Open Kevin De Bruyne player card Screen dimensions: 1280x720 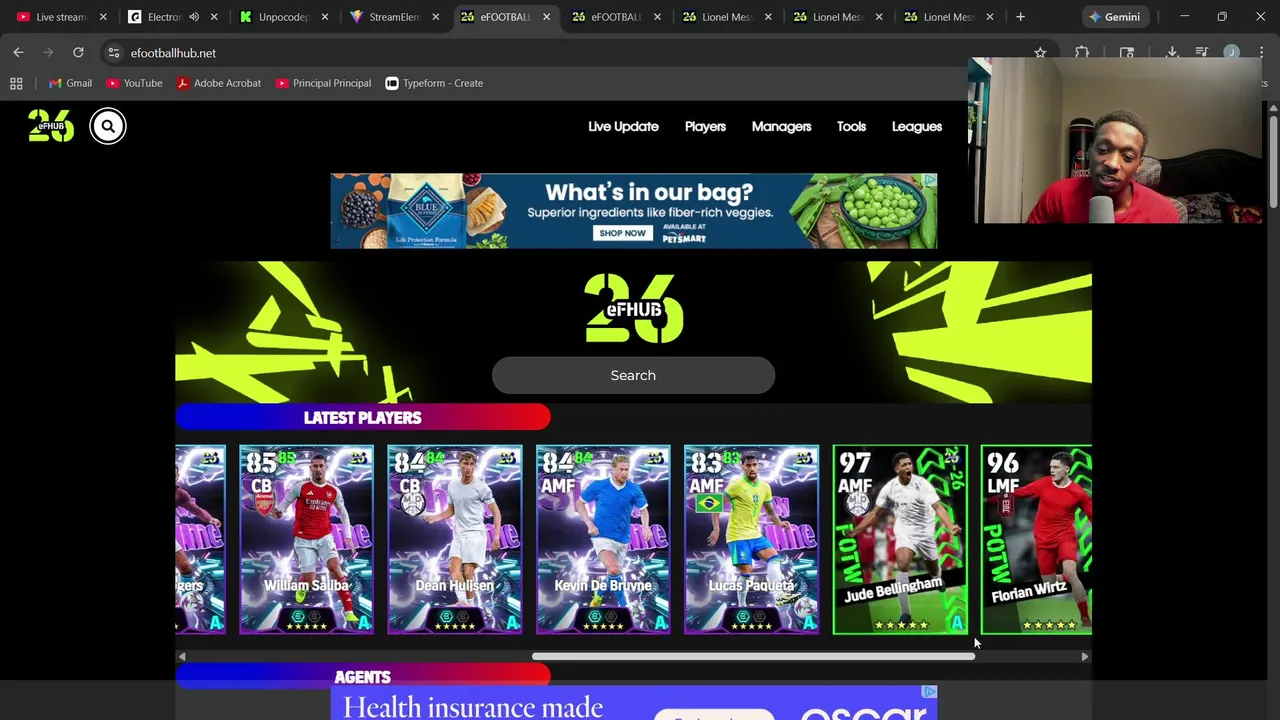[602, 539]
